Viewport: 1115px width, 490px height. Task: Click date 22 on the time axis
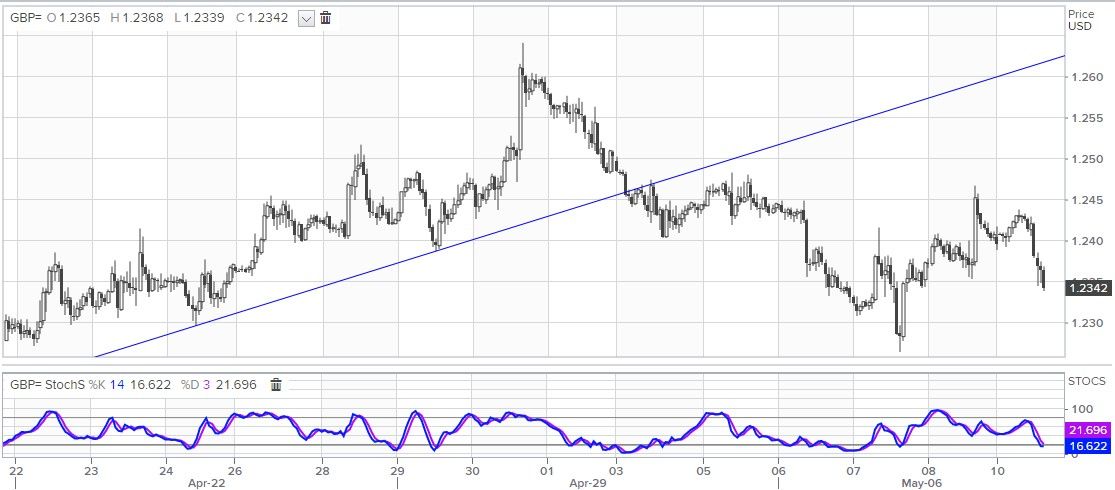pyautogui.click(x=16, y=470)
